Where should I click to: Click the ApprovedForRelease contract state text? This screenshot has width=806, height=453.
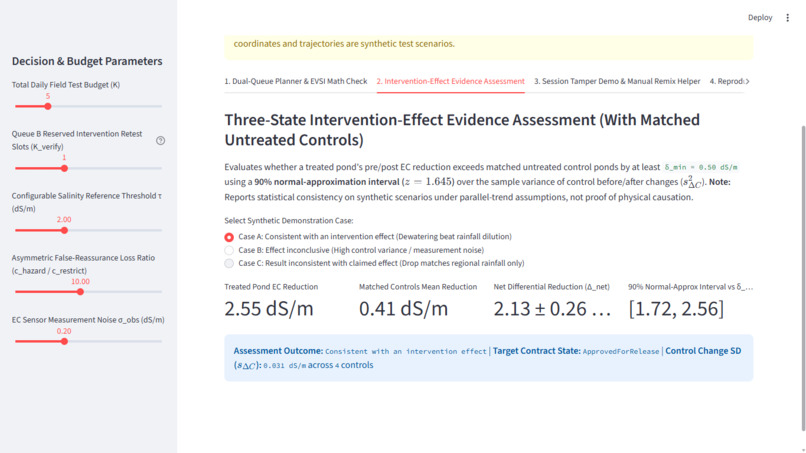click(621, 352)
